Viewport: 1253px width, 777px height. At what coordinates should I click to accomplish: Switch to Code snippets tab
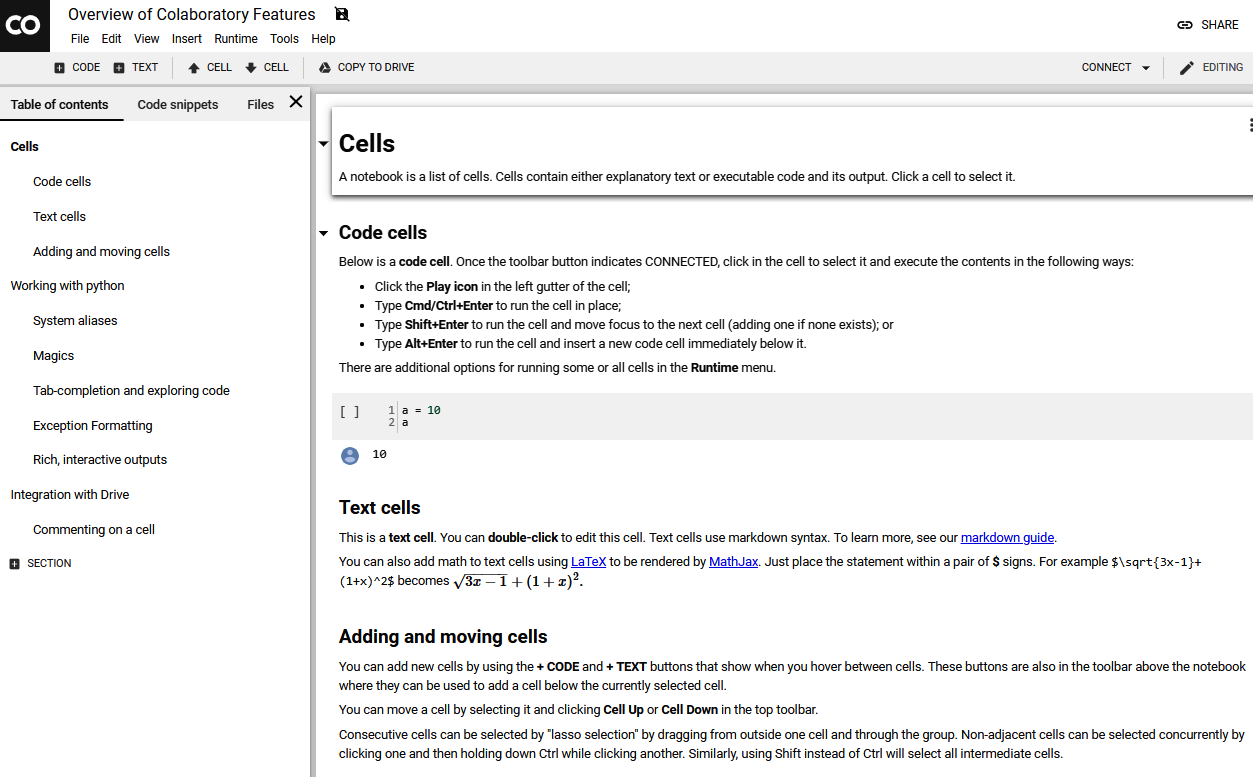coord(178,104)
